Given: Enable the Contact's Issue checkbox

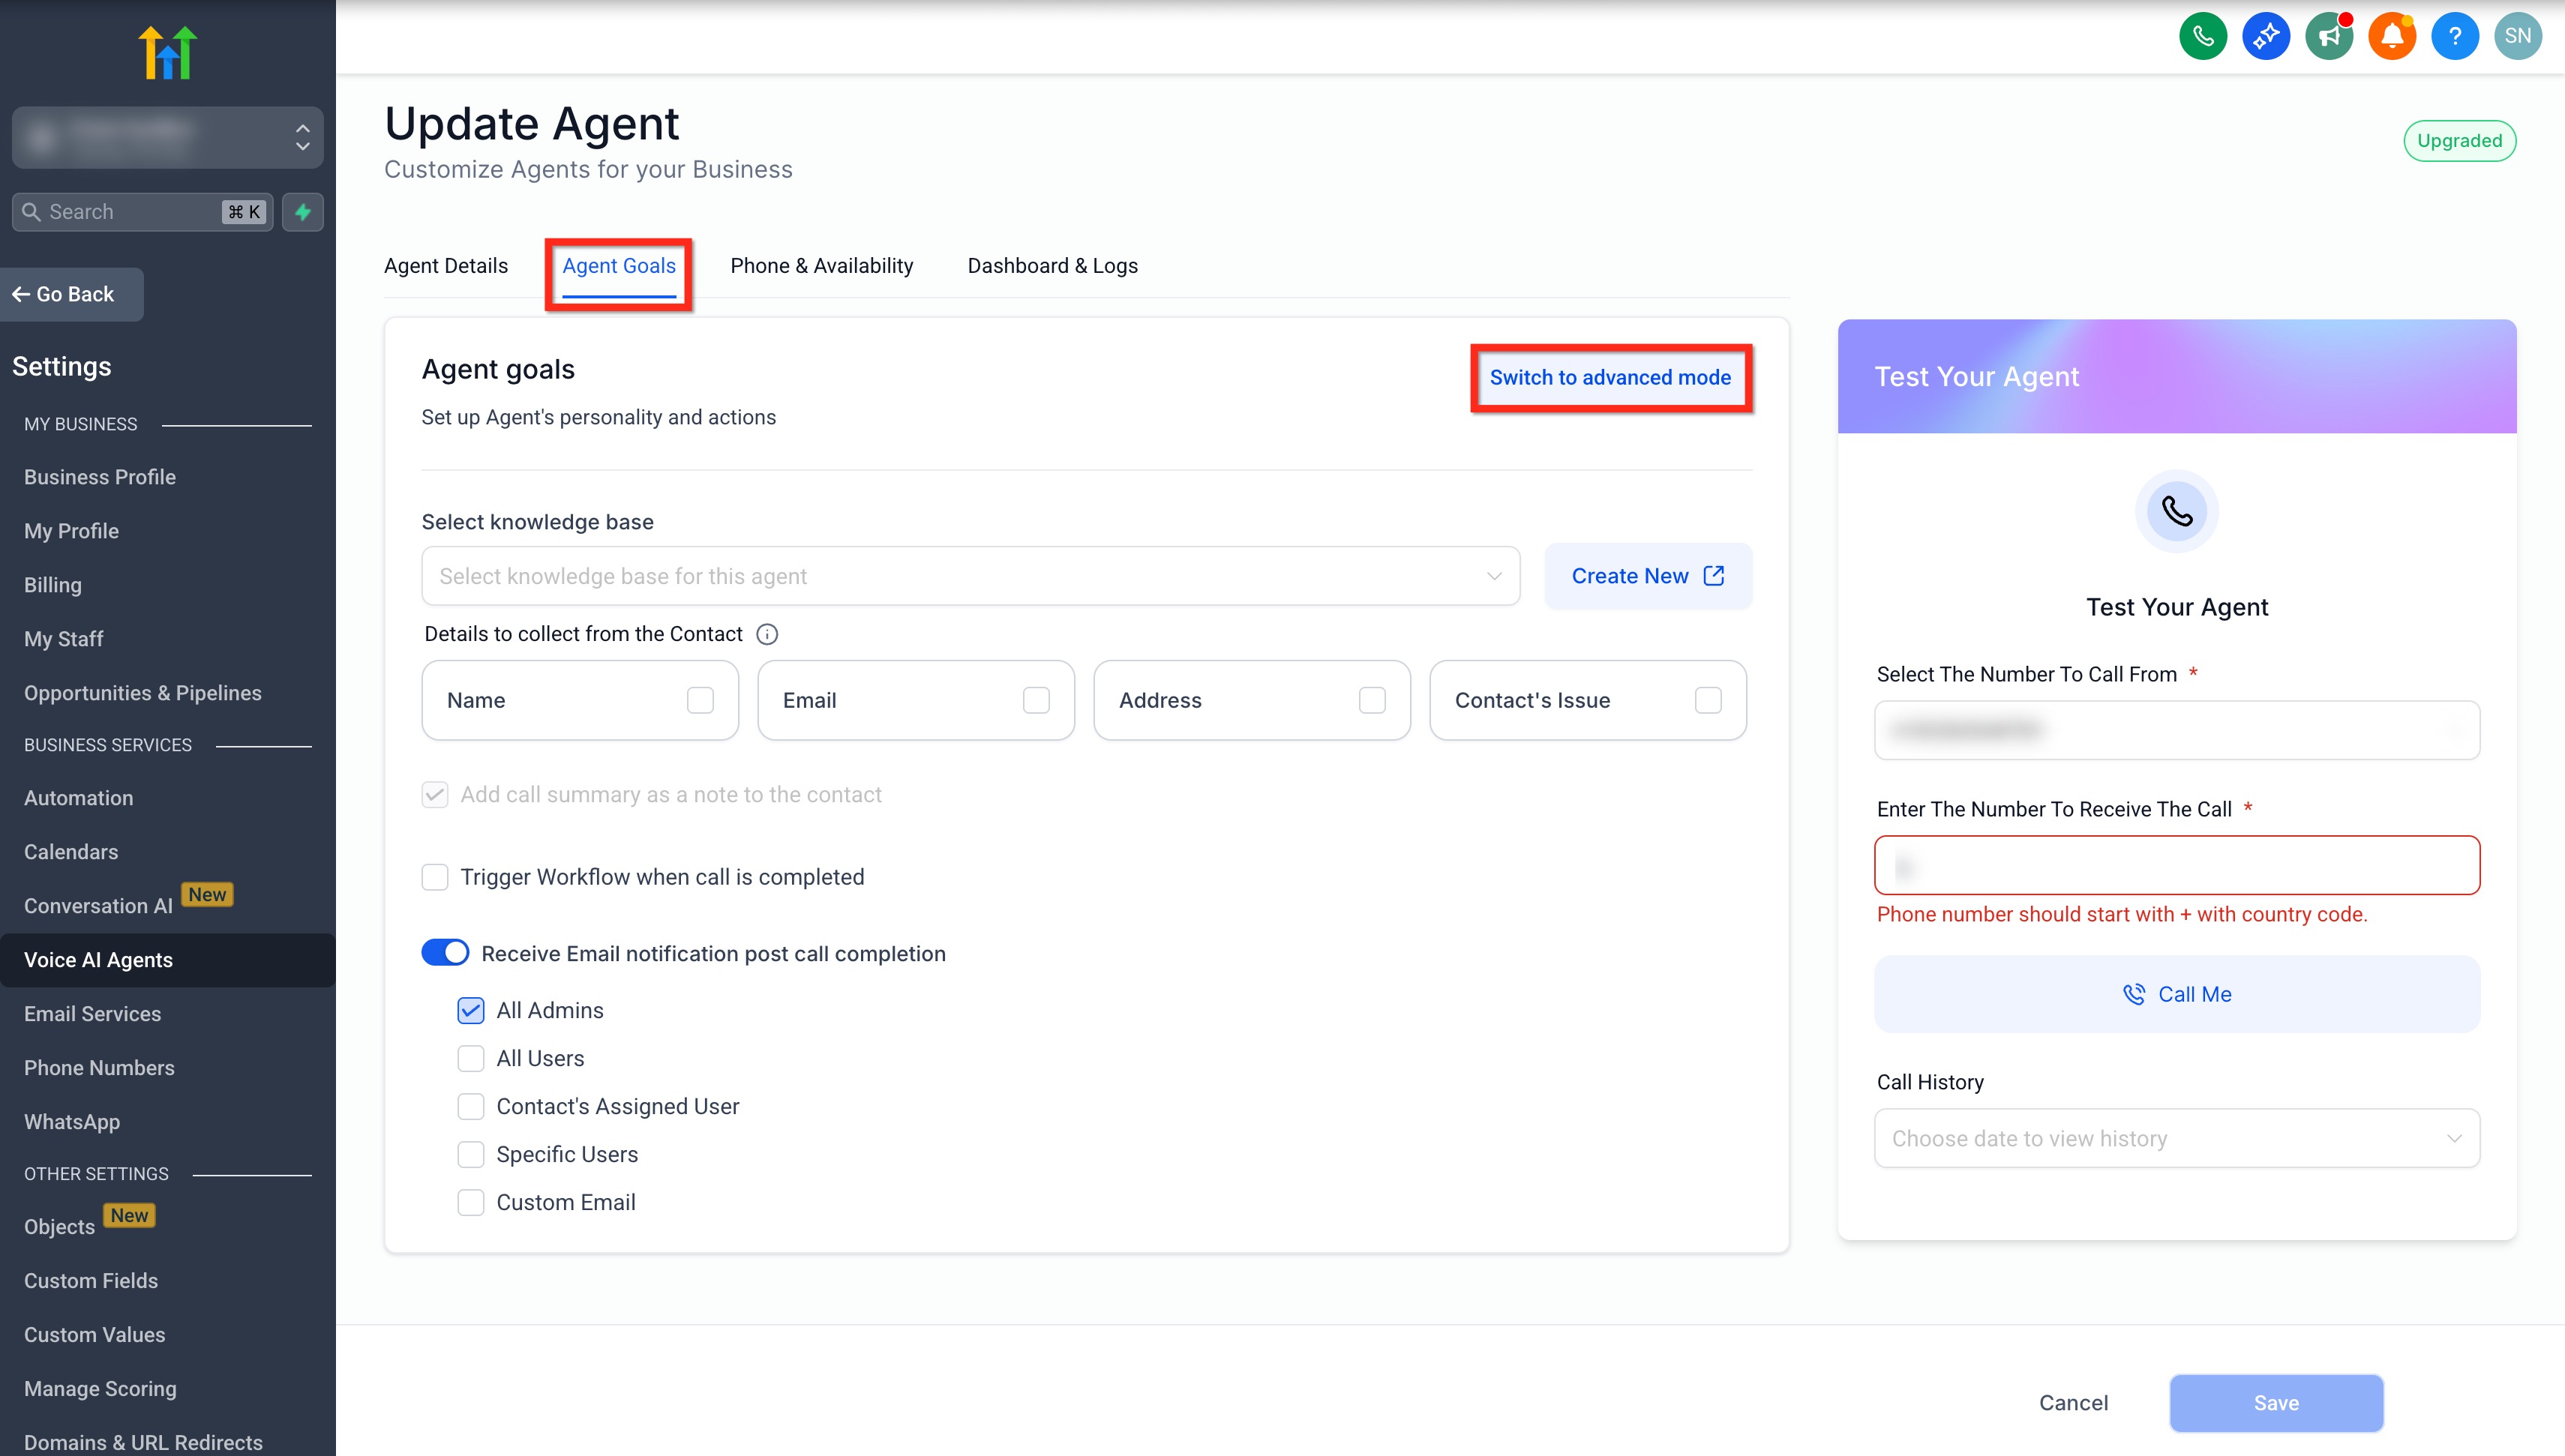Looking at the screenshot, I should (x=1708, y=700).
